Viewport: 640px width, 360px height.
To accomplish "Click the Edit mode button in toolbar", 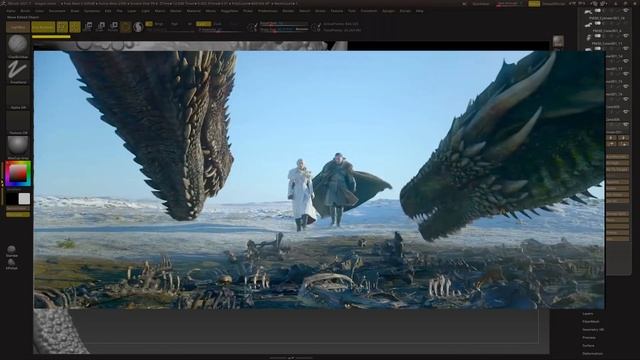I will pyautogui.click(x=62, y=27).
